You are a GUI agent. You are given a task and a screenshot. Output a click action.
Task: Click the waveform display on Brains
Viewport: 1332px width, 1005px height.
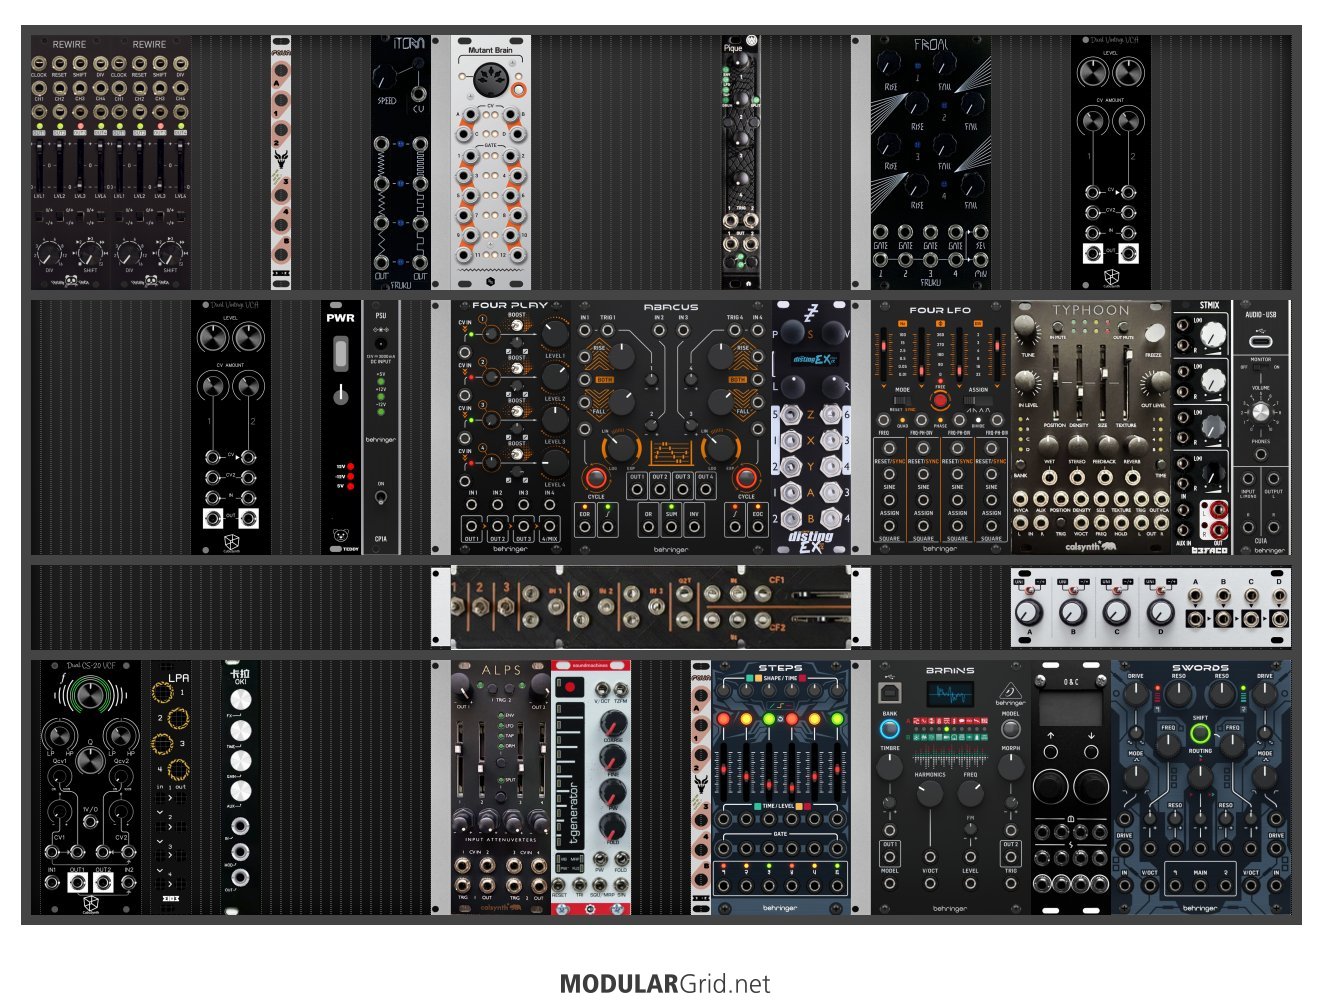[950, 694]
